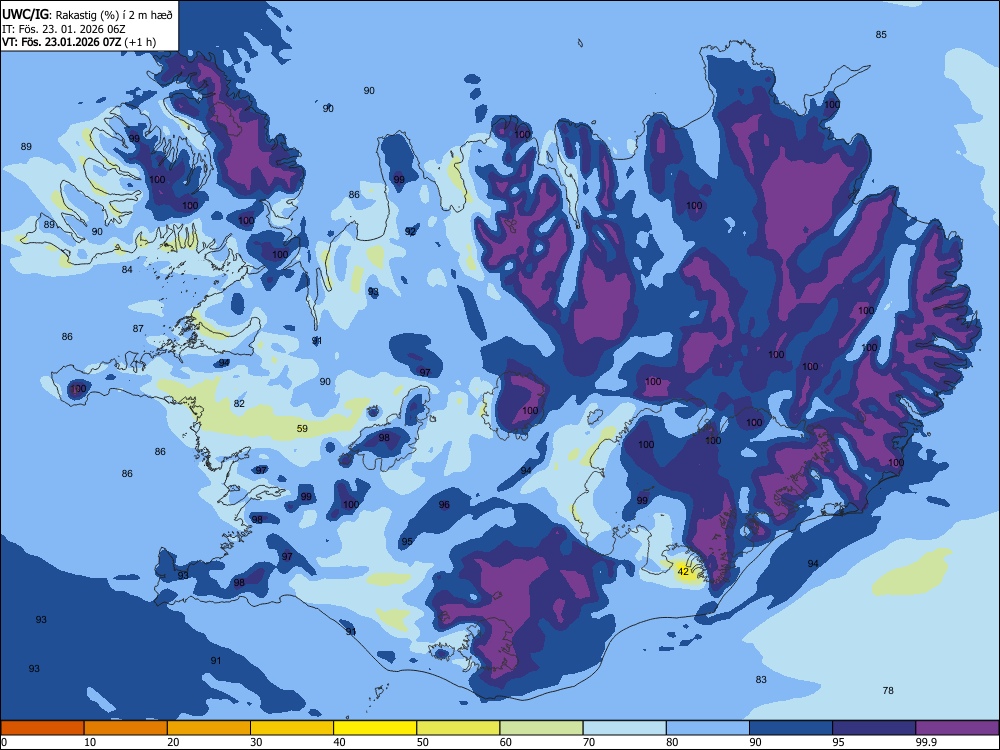Select the pale yellow 50–60 legend swatch

[x=458, y=728]
